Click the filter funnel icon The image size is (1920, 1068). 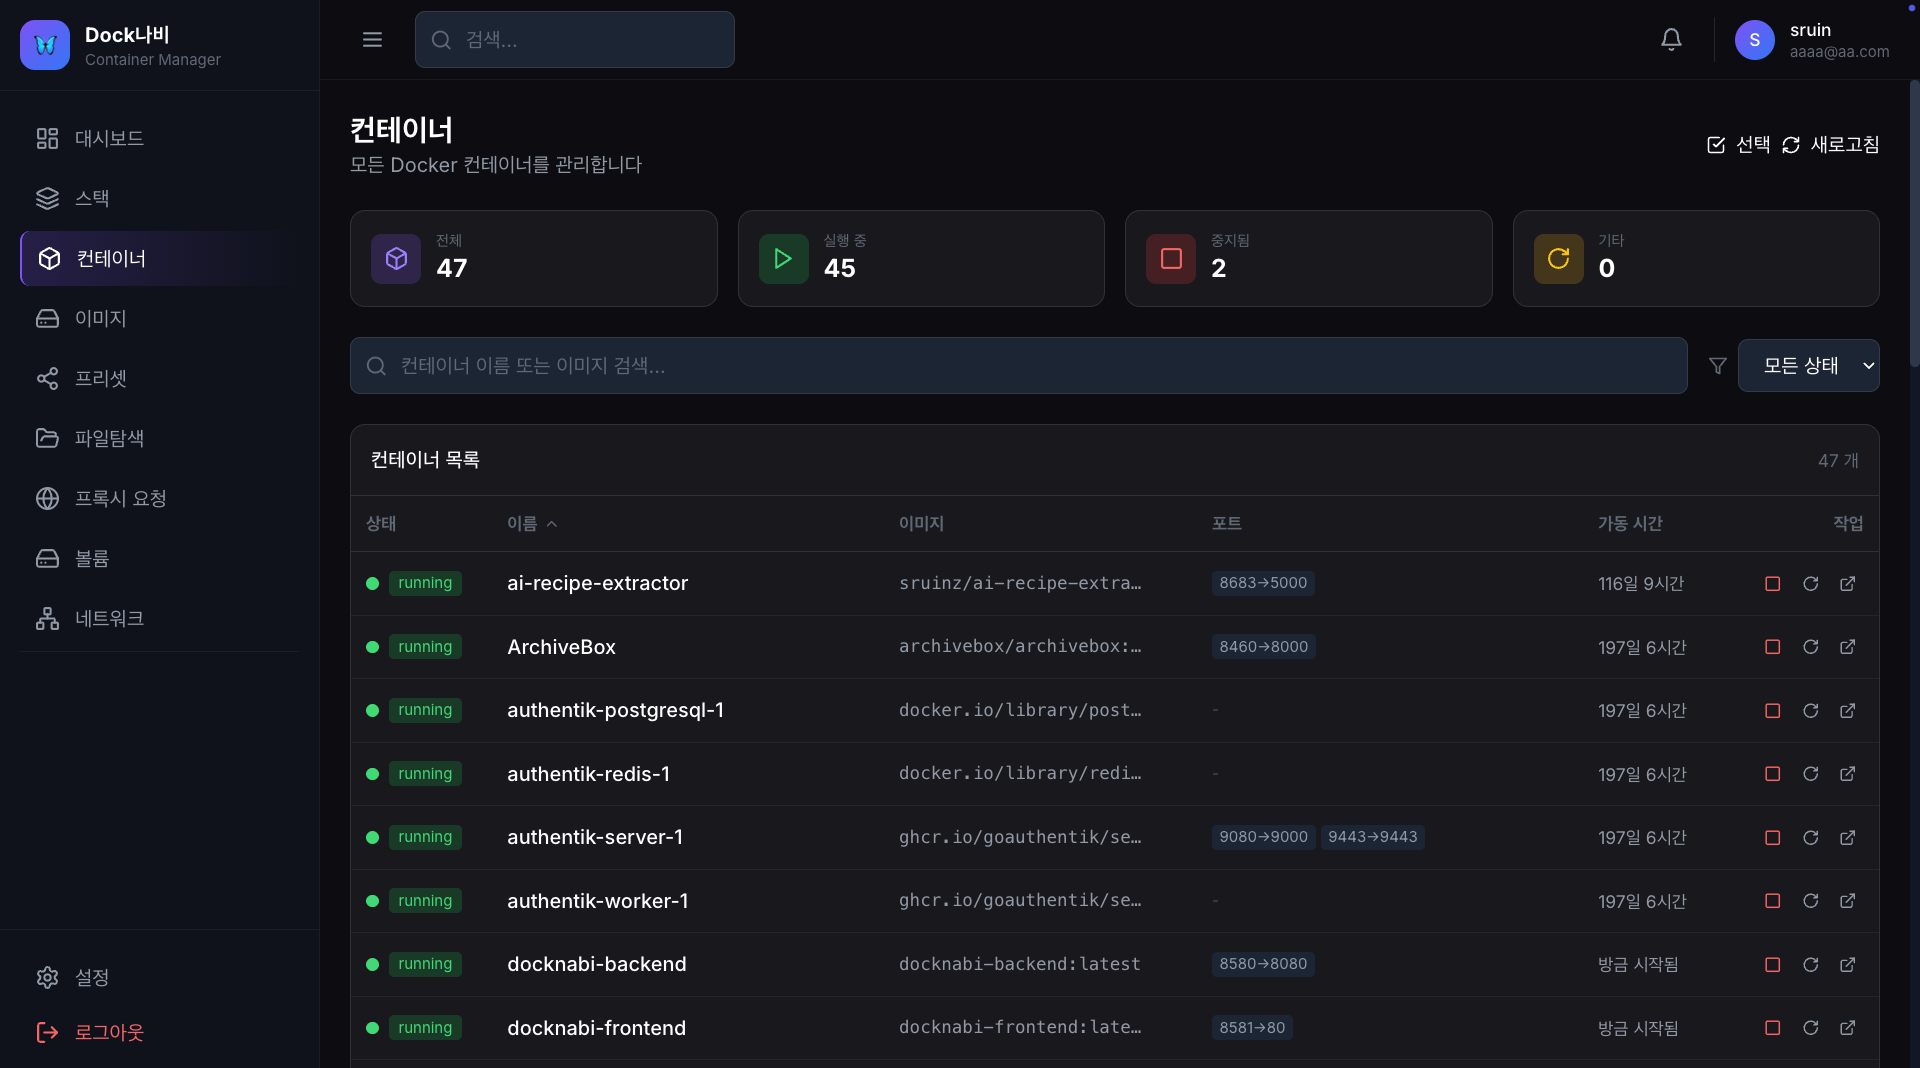point(1717,366)
